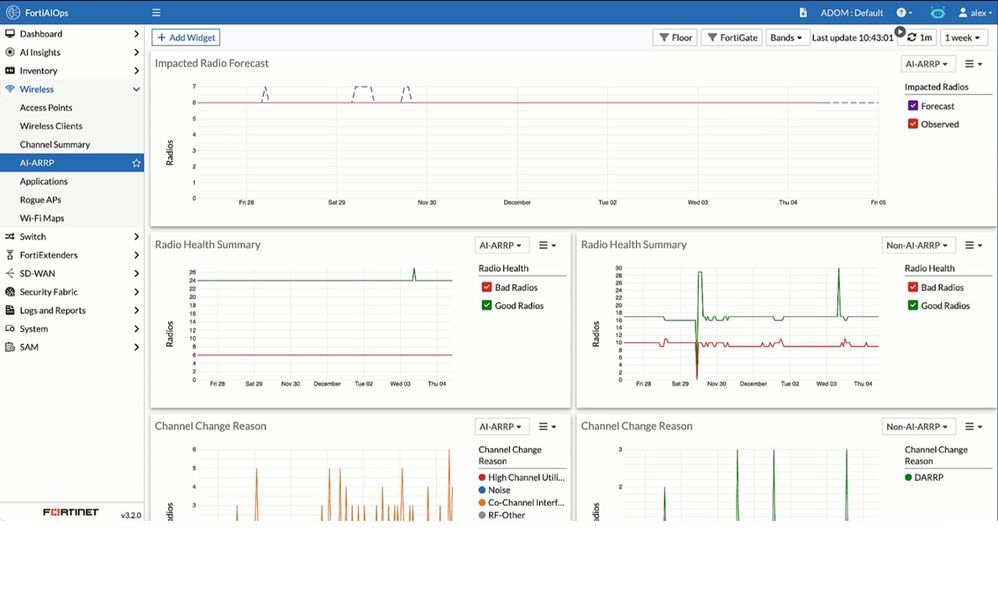Open Rogue APs page
This screenshot has width=998, height=605.
coord(40,200)
